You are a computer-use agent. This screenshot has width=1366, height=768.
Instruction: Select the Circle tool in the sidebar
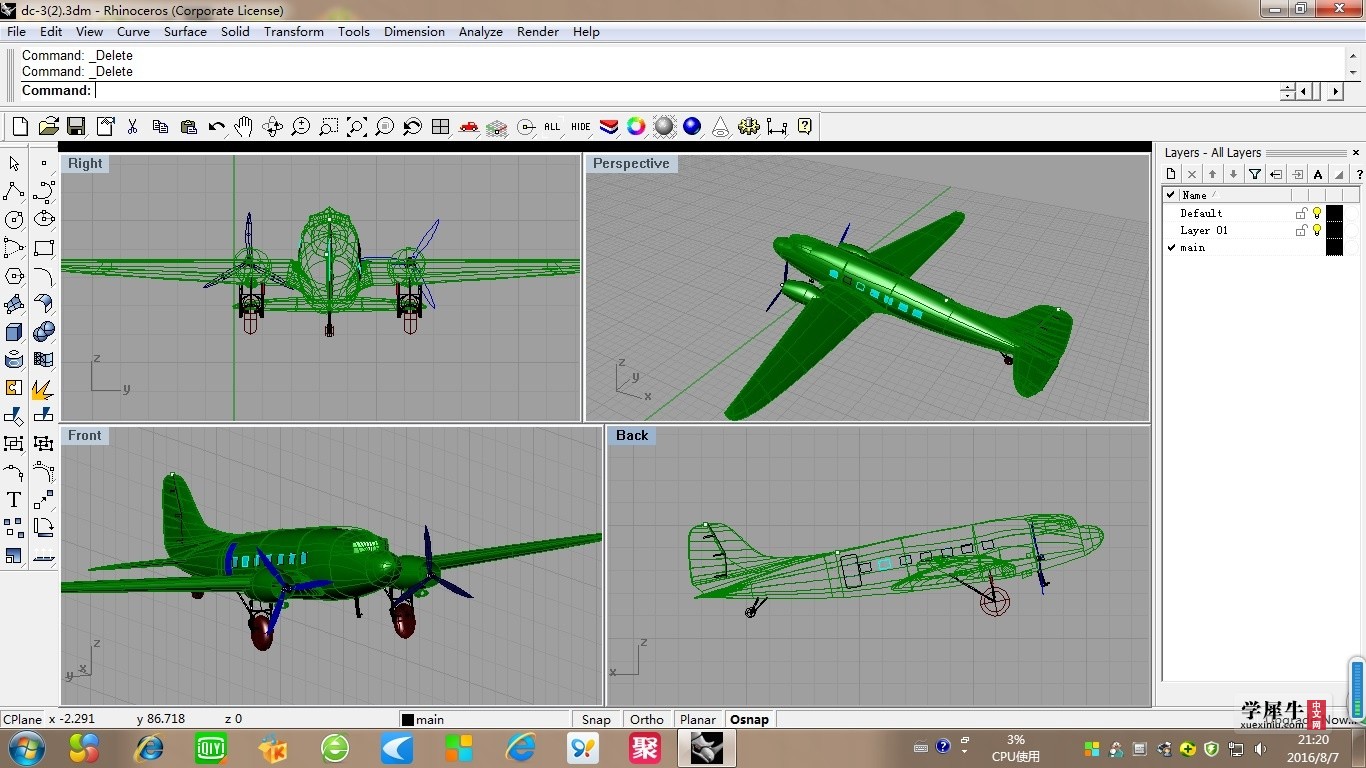coord(14,219)
